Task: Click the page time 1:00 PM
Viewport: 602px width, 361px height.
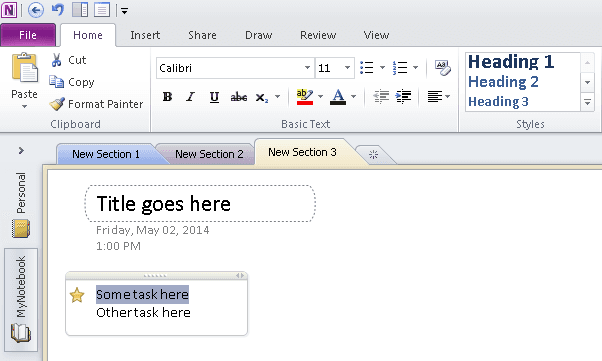Action: tap(118, 246)
